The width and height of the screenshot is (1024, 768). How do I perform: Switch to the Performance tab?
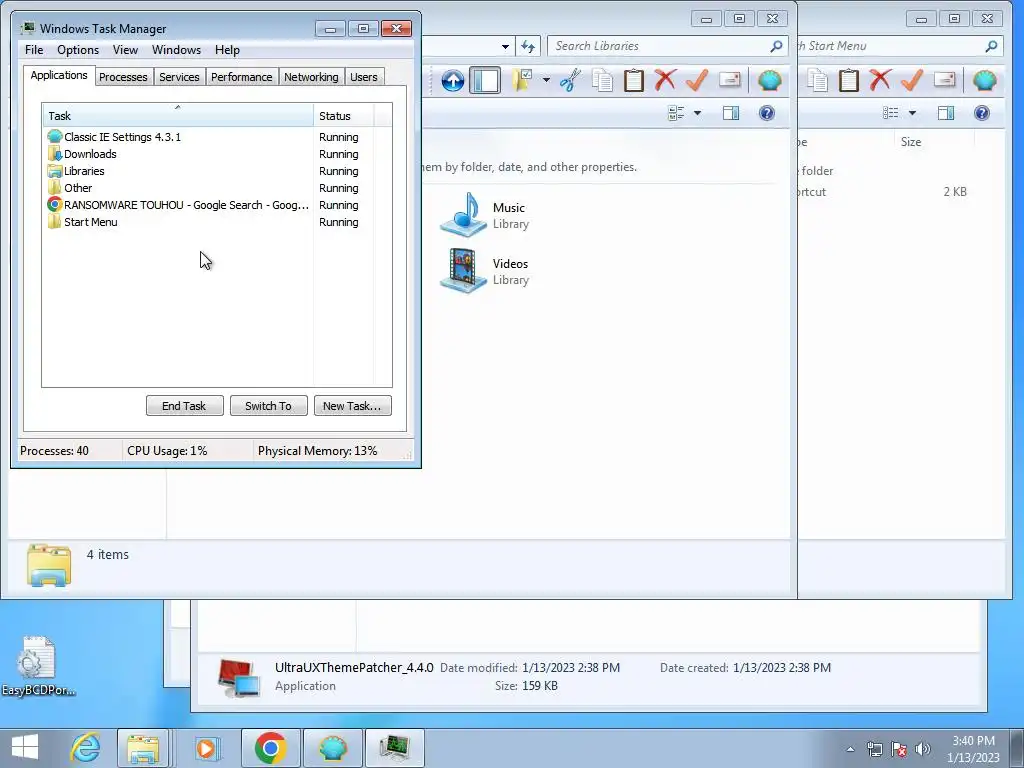tap(241, 77)
